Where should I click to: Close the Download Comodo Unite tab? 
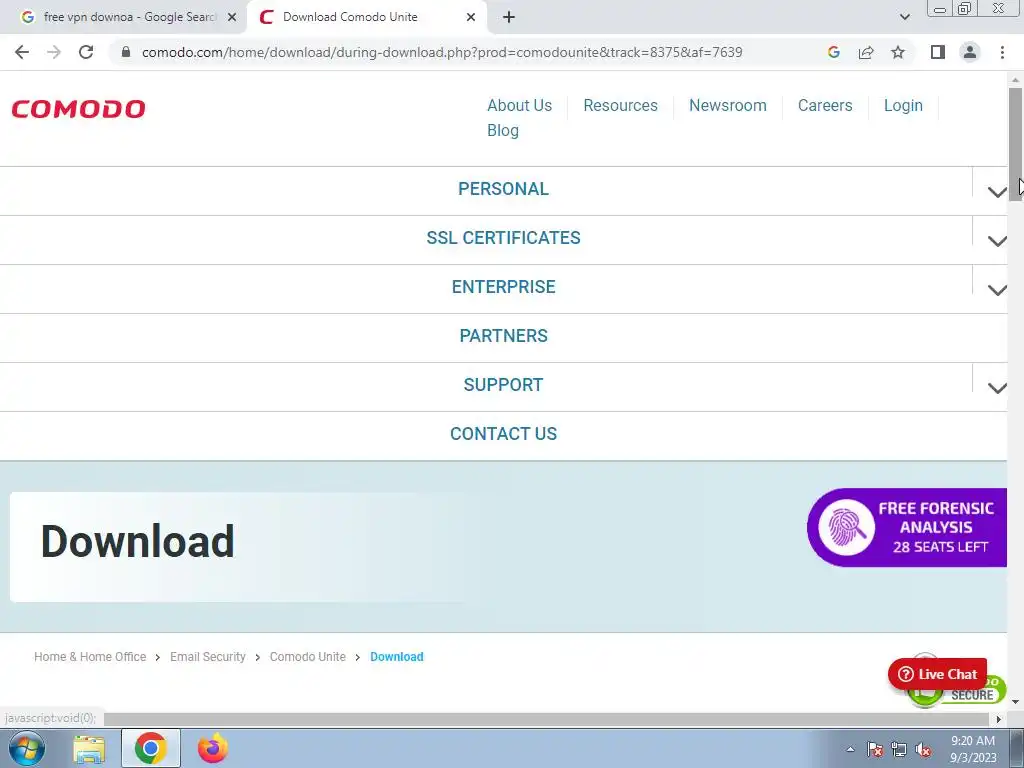tap(471, 17)
